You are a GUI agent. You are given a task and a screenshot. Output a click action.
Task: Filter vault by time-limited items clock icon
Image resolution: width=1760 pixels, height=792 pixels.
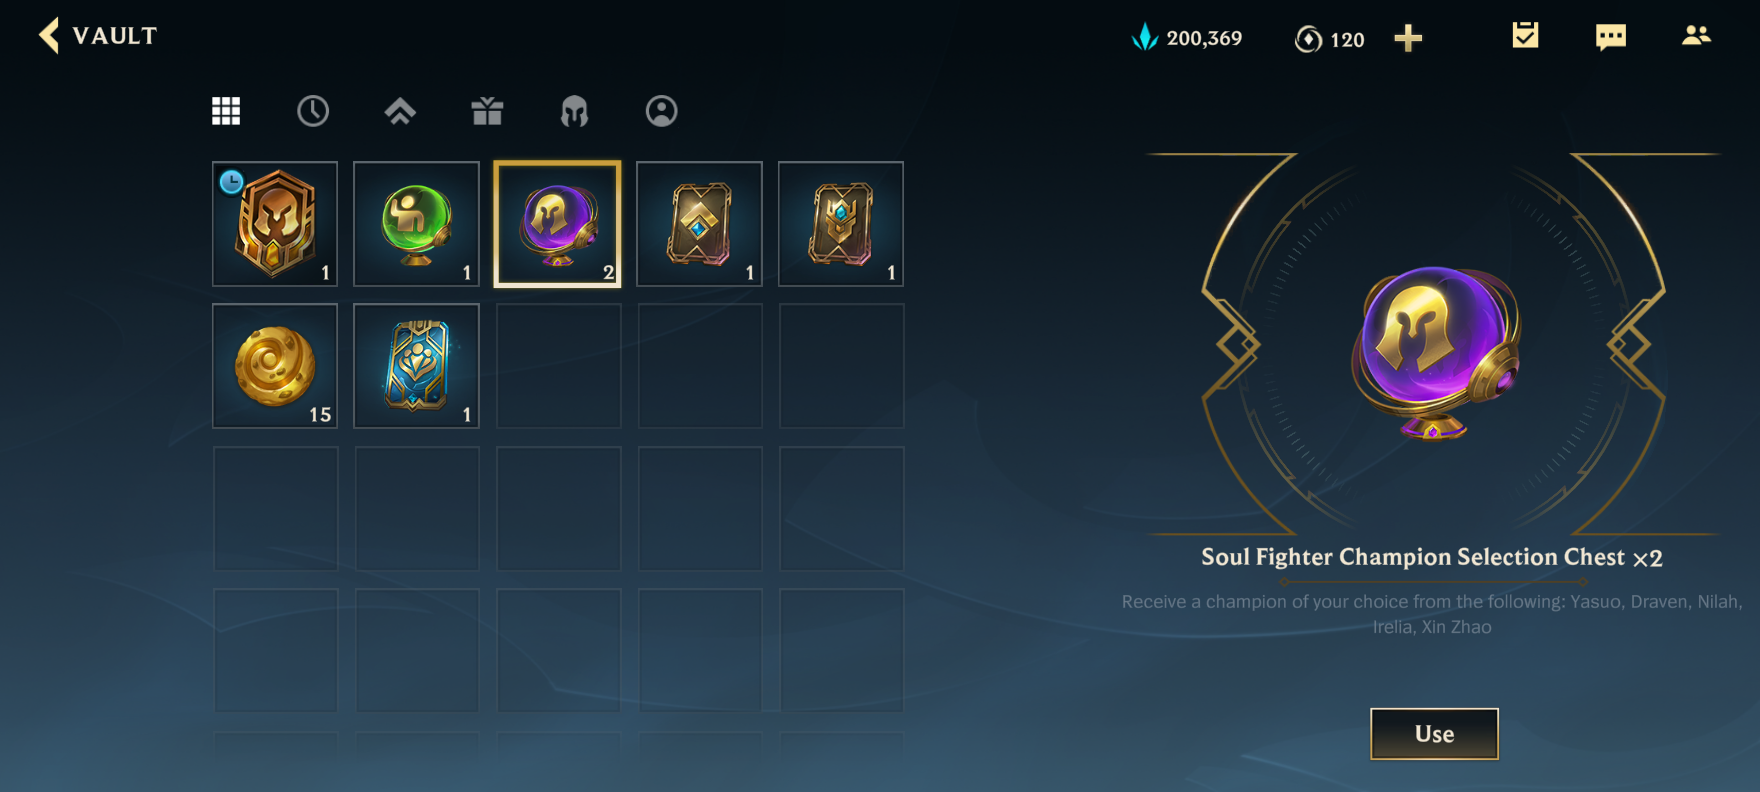click(x=313, y=111)
